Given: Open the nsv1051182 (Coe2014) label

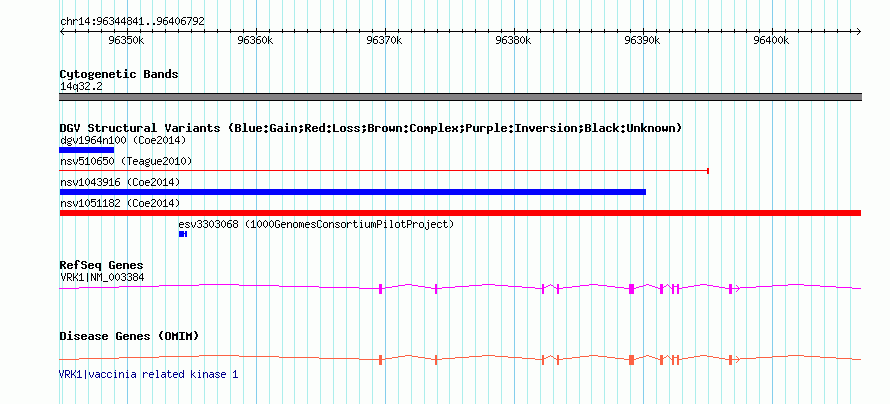Looking at the screenshot, I should pos(120,203).
